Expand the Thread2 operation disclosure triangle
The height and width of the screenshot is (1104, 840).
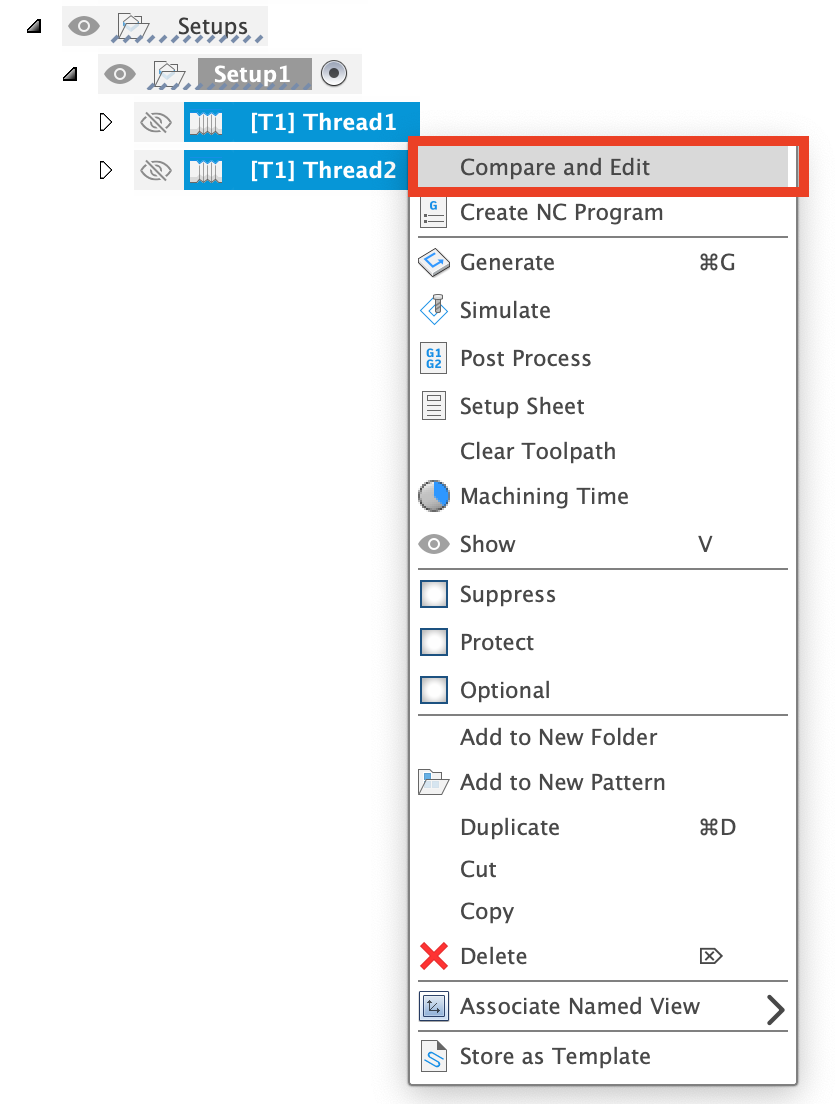pos(106,170)
